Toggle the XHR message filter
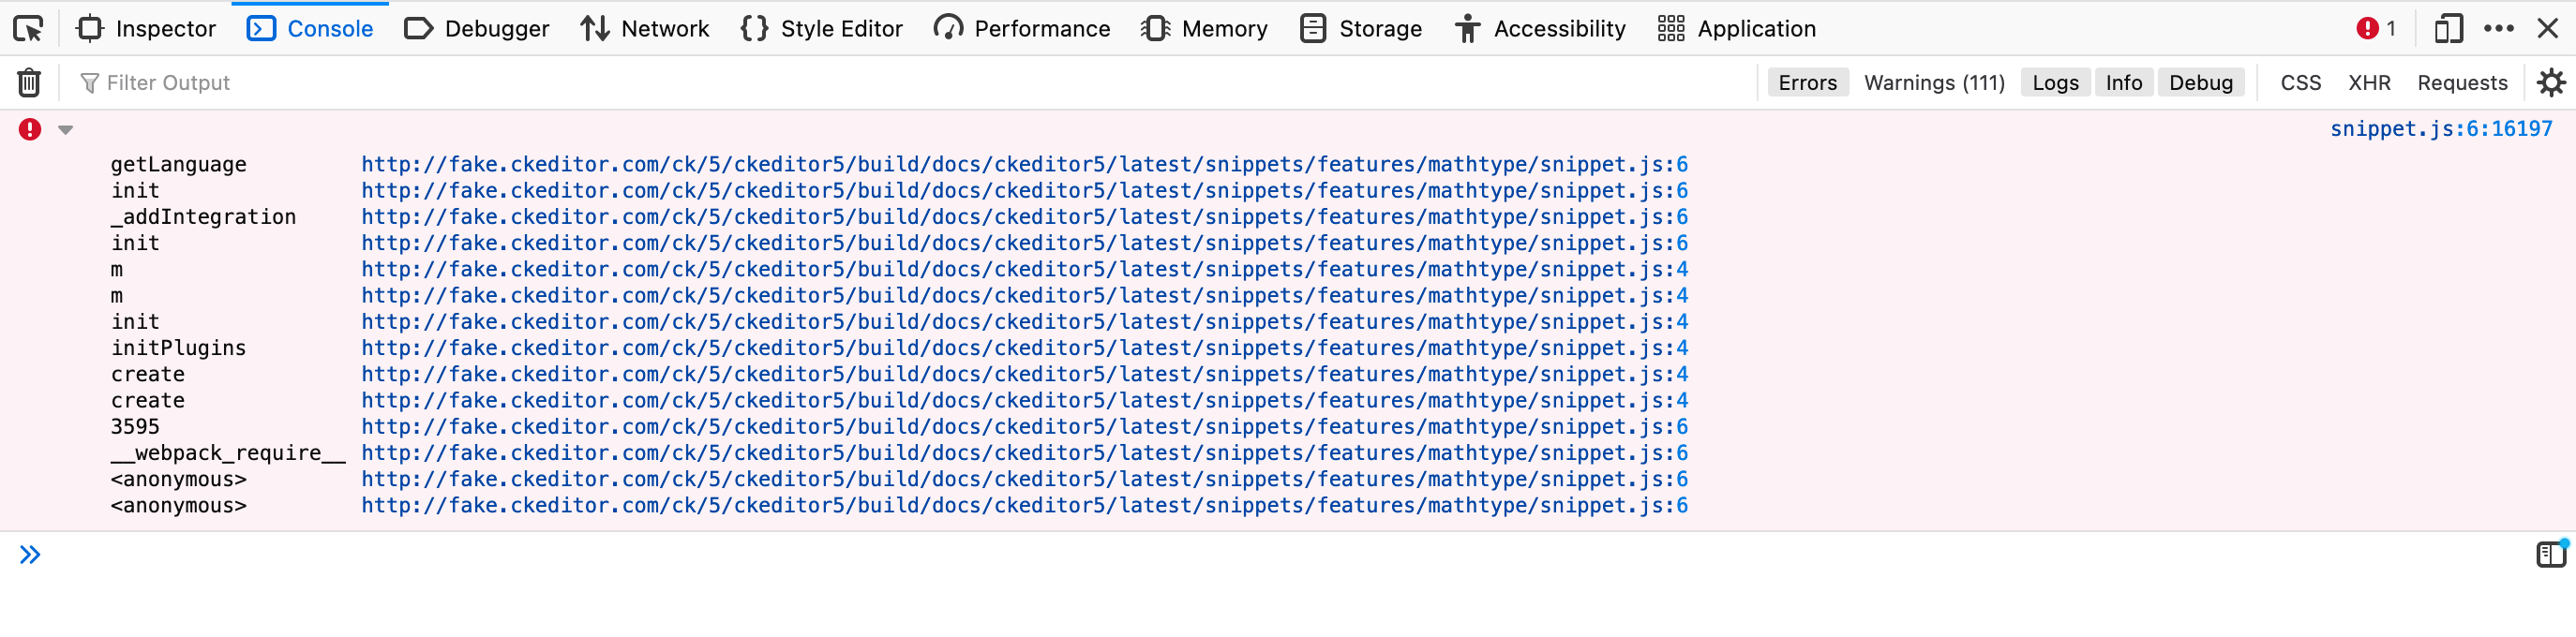2576x637 pixels. tap(2369, 82)
